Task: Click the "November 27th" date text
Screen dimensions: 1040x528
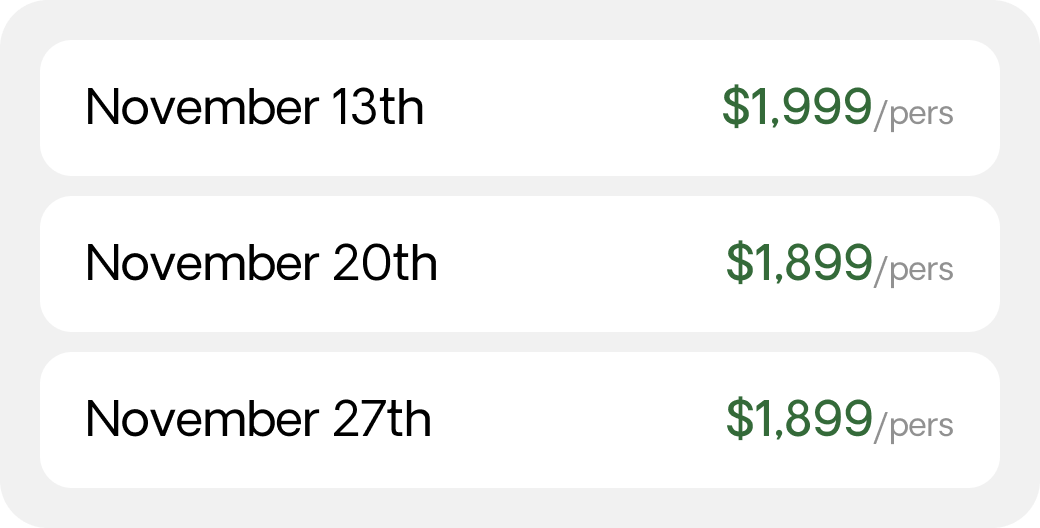Action: 259,419
